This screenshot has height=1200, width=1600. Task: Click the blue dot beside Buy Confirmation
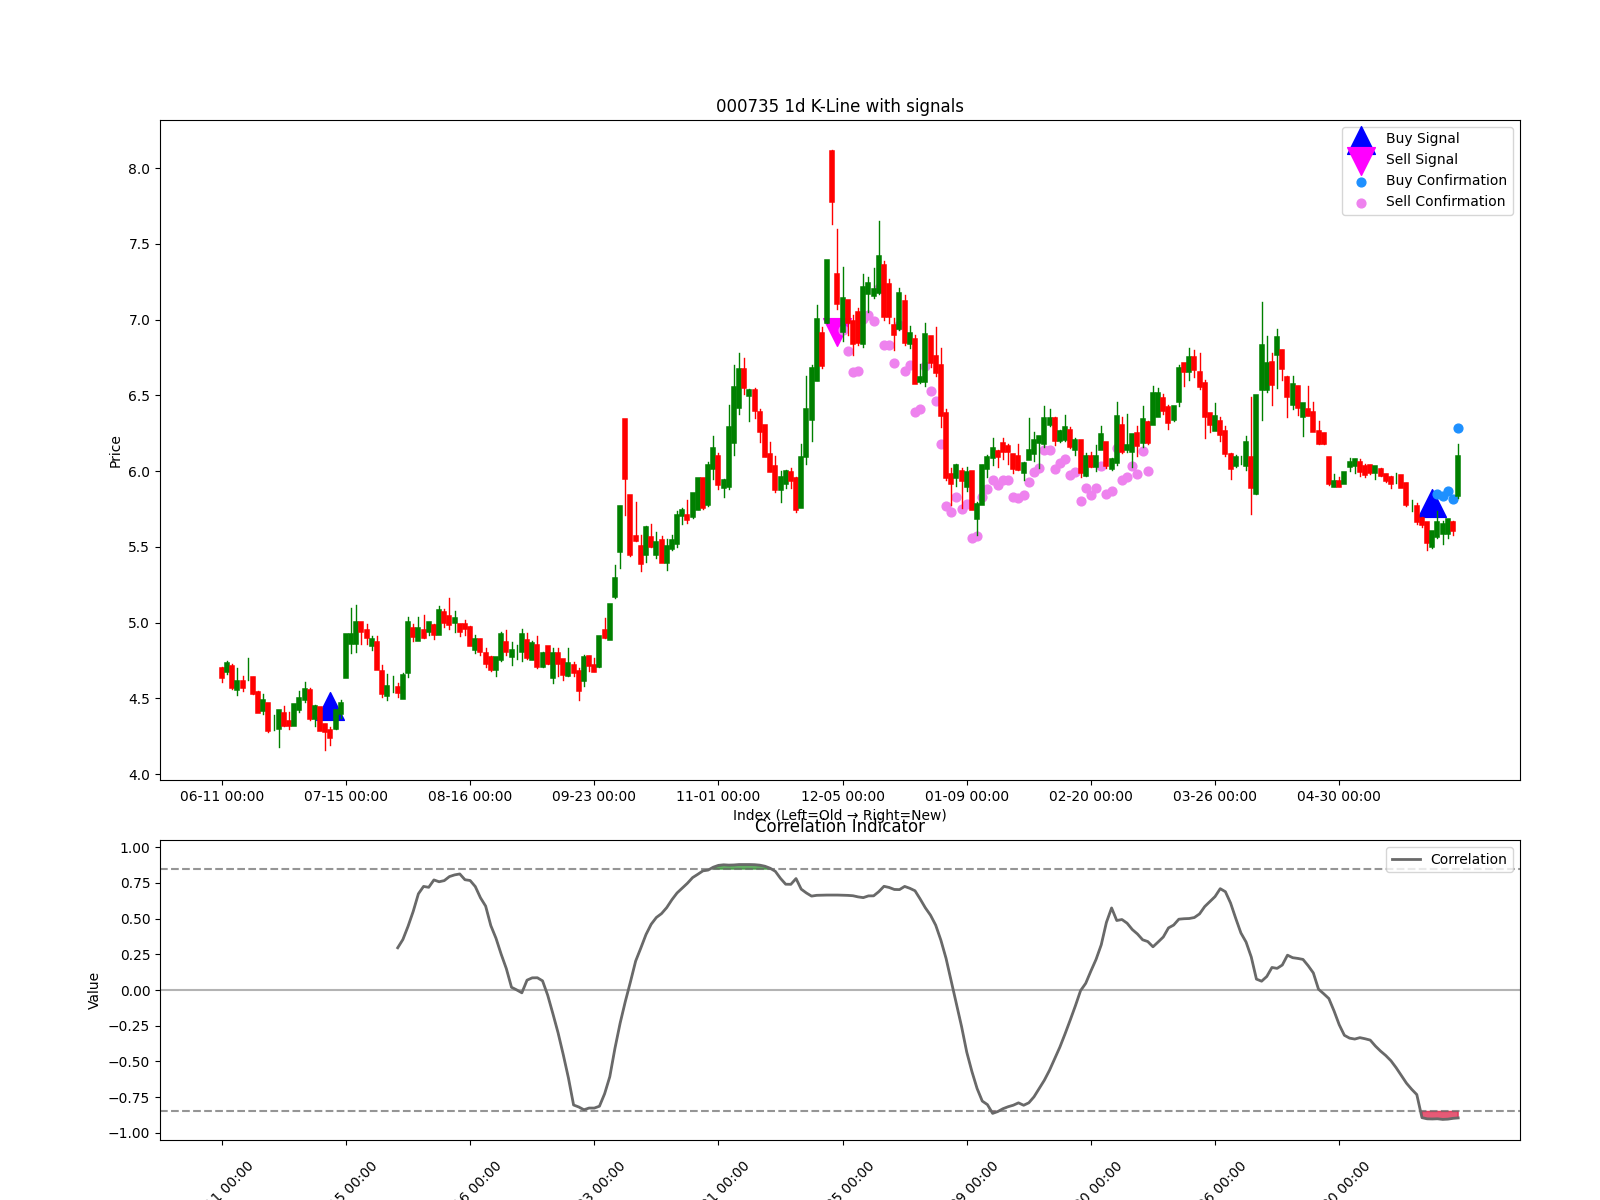click(1361, 182)
